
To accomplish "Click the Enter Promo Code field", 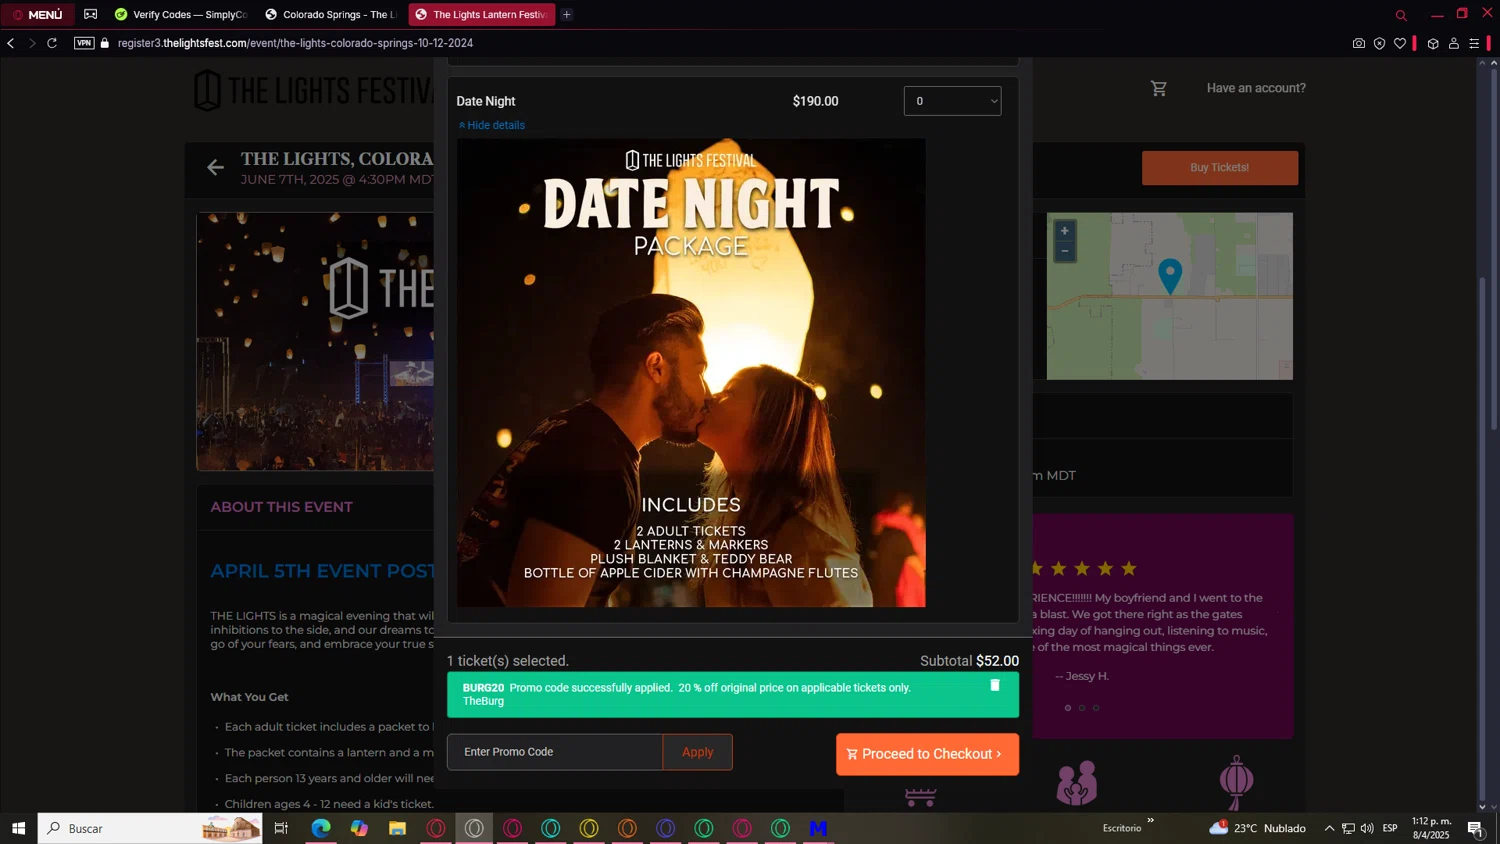I will (555, 752).
